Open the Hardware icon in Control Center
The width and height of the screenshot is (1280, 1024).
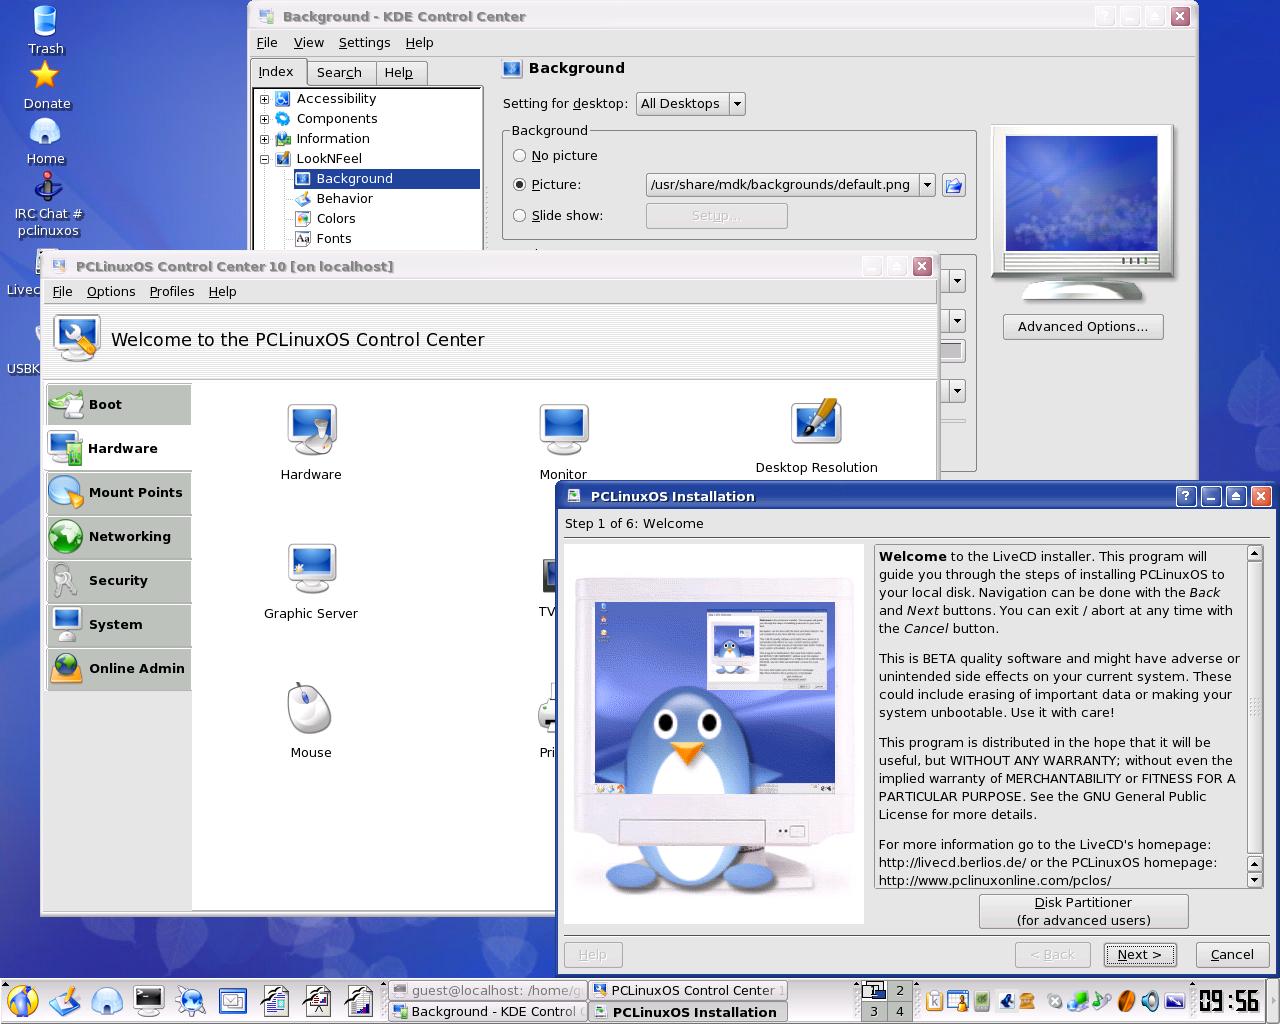(x=311, y=442)
